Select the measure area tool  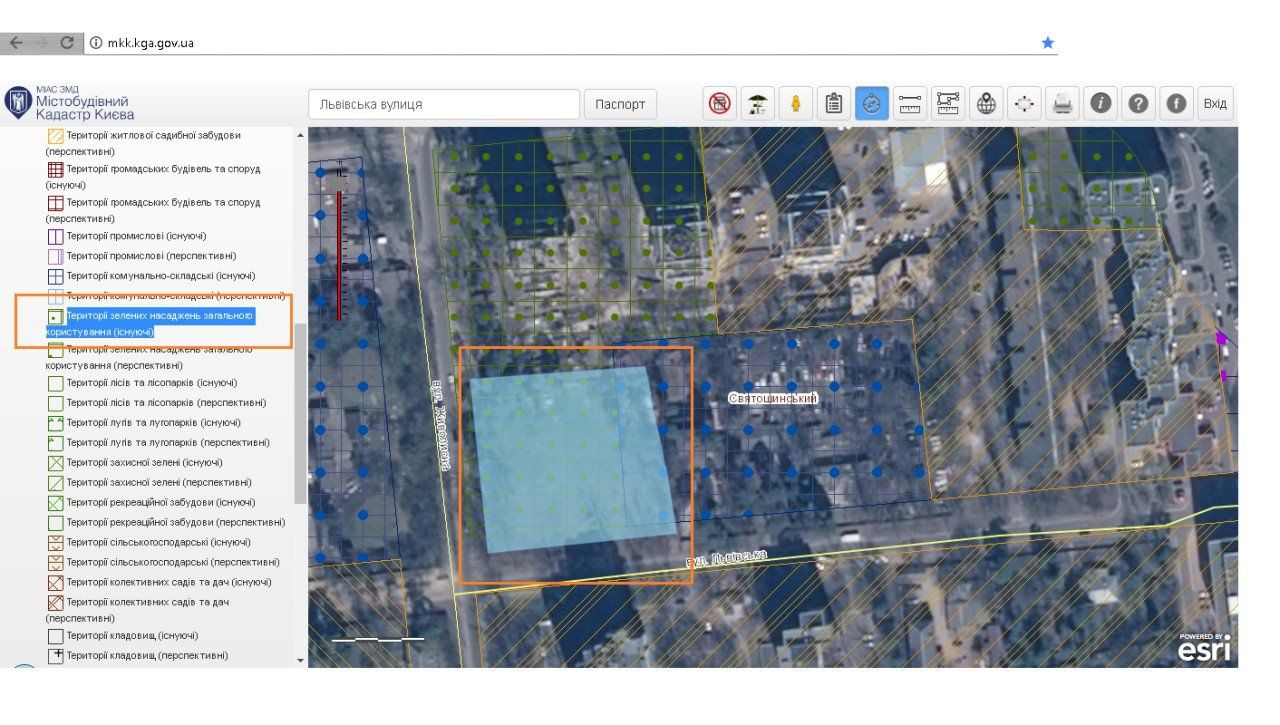948,104
